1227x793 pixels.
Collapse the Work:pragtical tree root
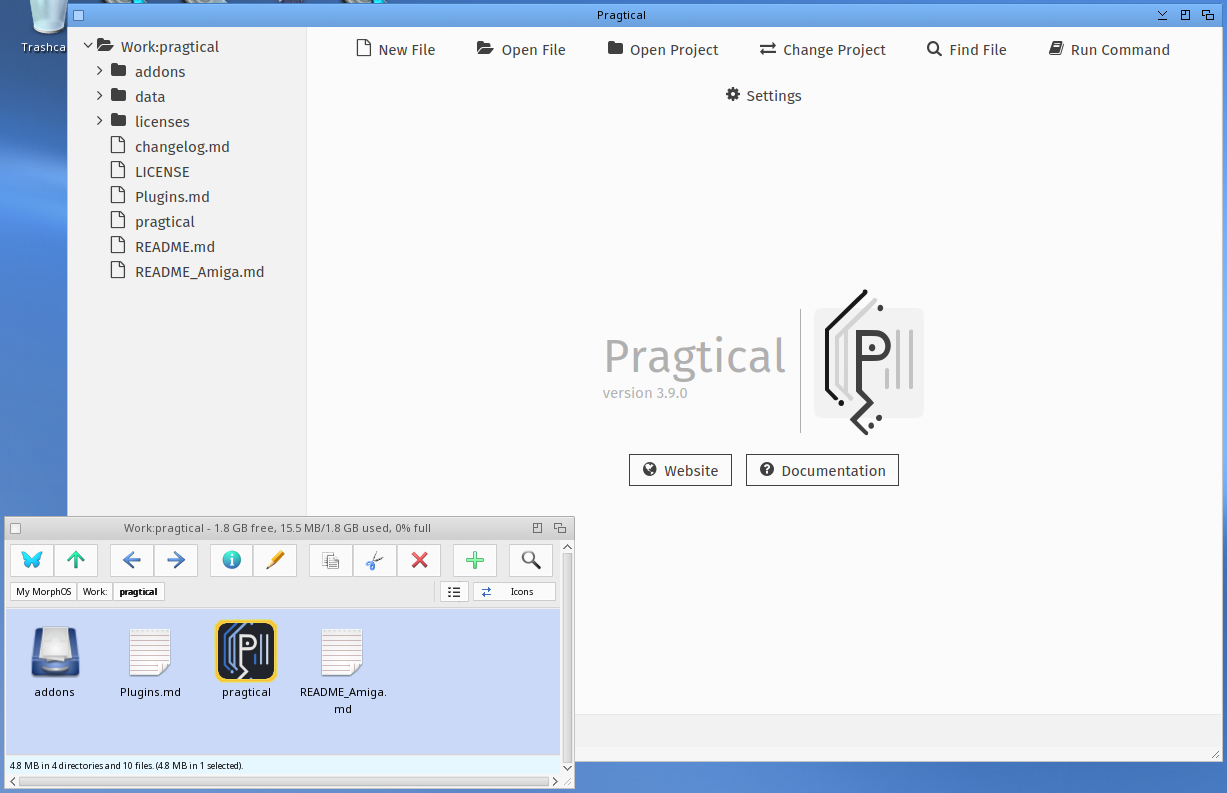(88, 46)
